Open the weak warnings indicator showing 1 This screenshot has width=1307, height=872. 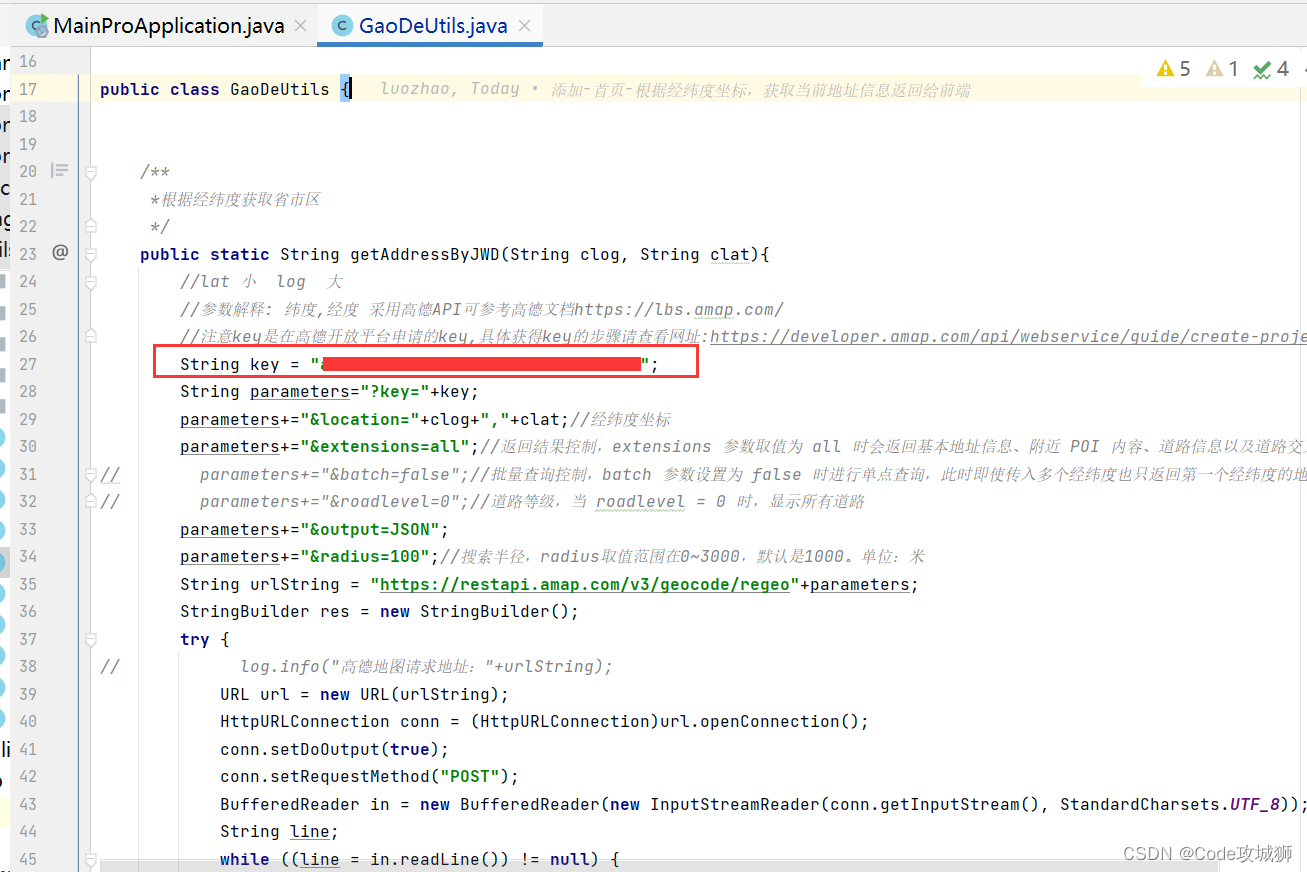click(1223, 69)
